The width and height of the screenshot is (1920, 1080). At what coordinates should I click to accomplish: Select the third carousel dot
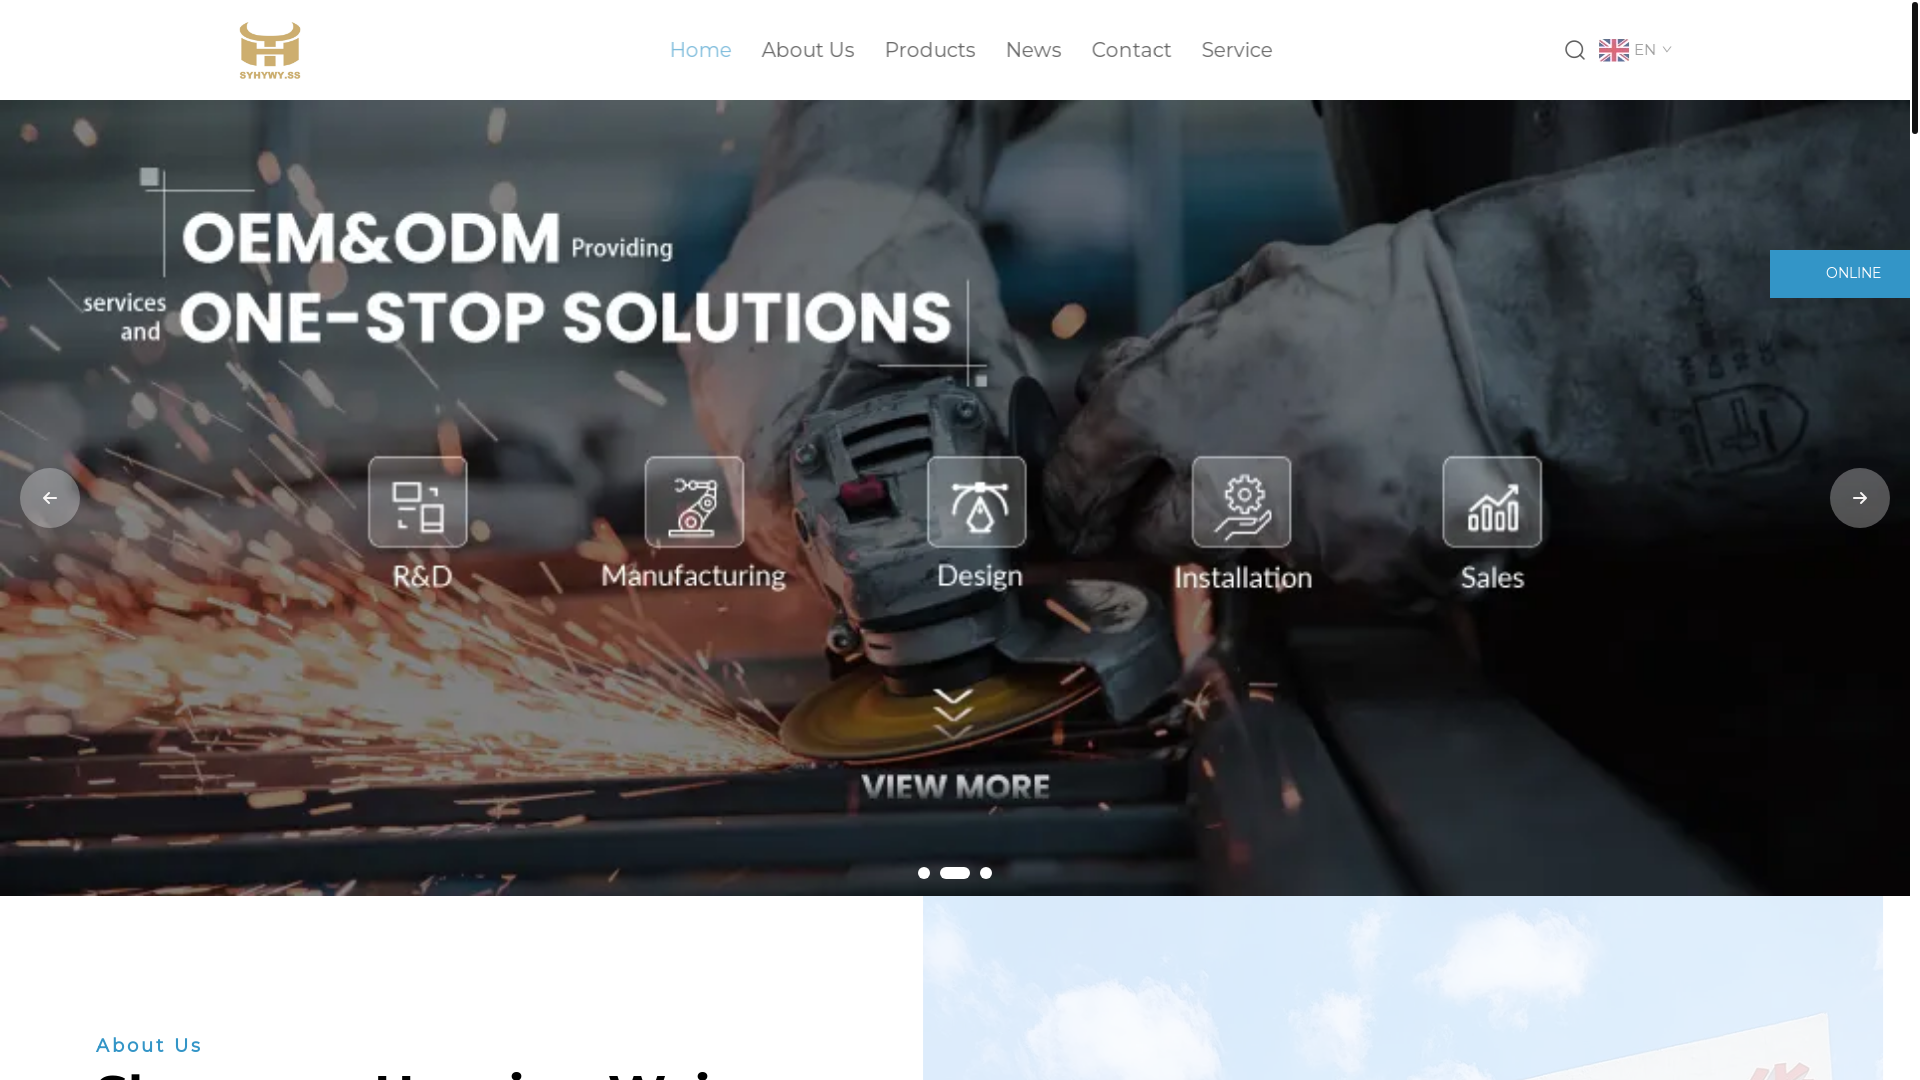(986, 873)
